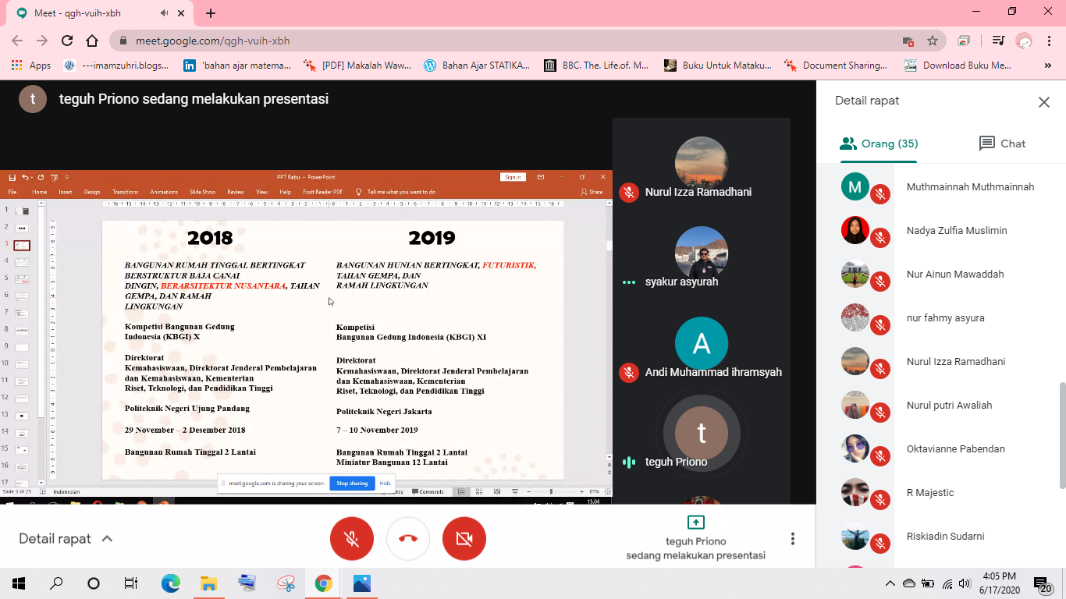The image size is (1066, 599).
Task: Leave the call with hang-up button
Action: click(408, 538)
